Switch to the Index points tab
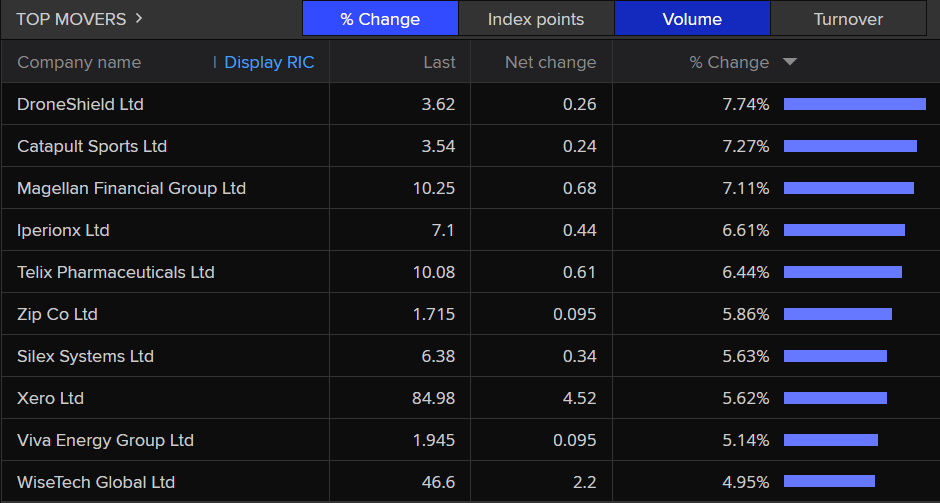The image size is (940, 503). click(x=536, y=19)
